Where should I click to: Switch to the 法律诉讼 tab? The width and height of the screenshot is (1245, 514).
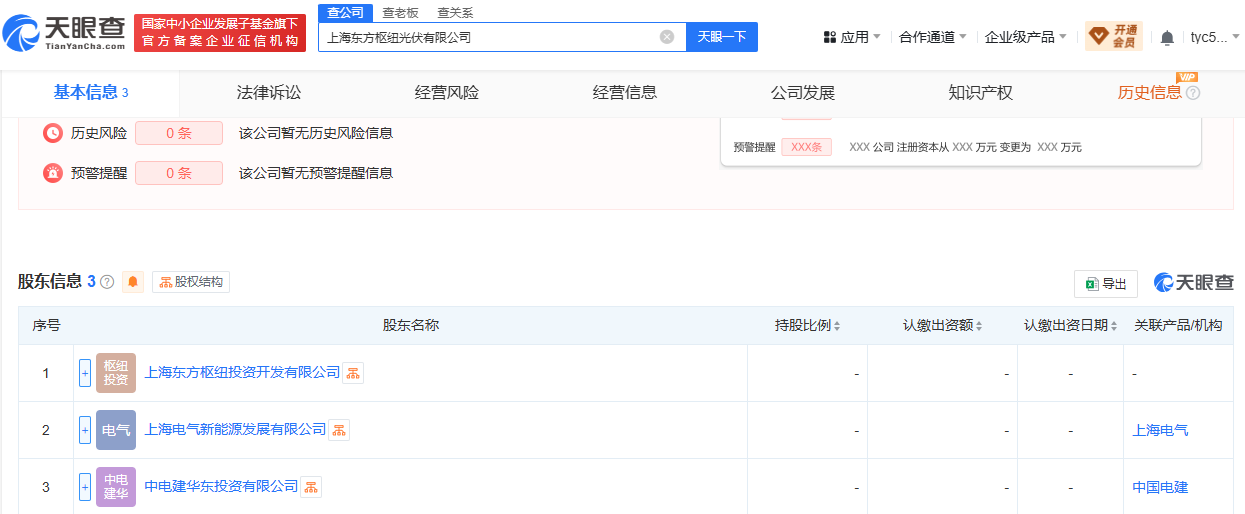[268, 93]
